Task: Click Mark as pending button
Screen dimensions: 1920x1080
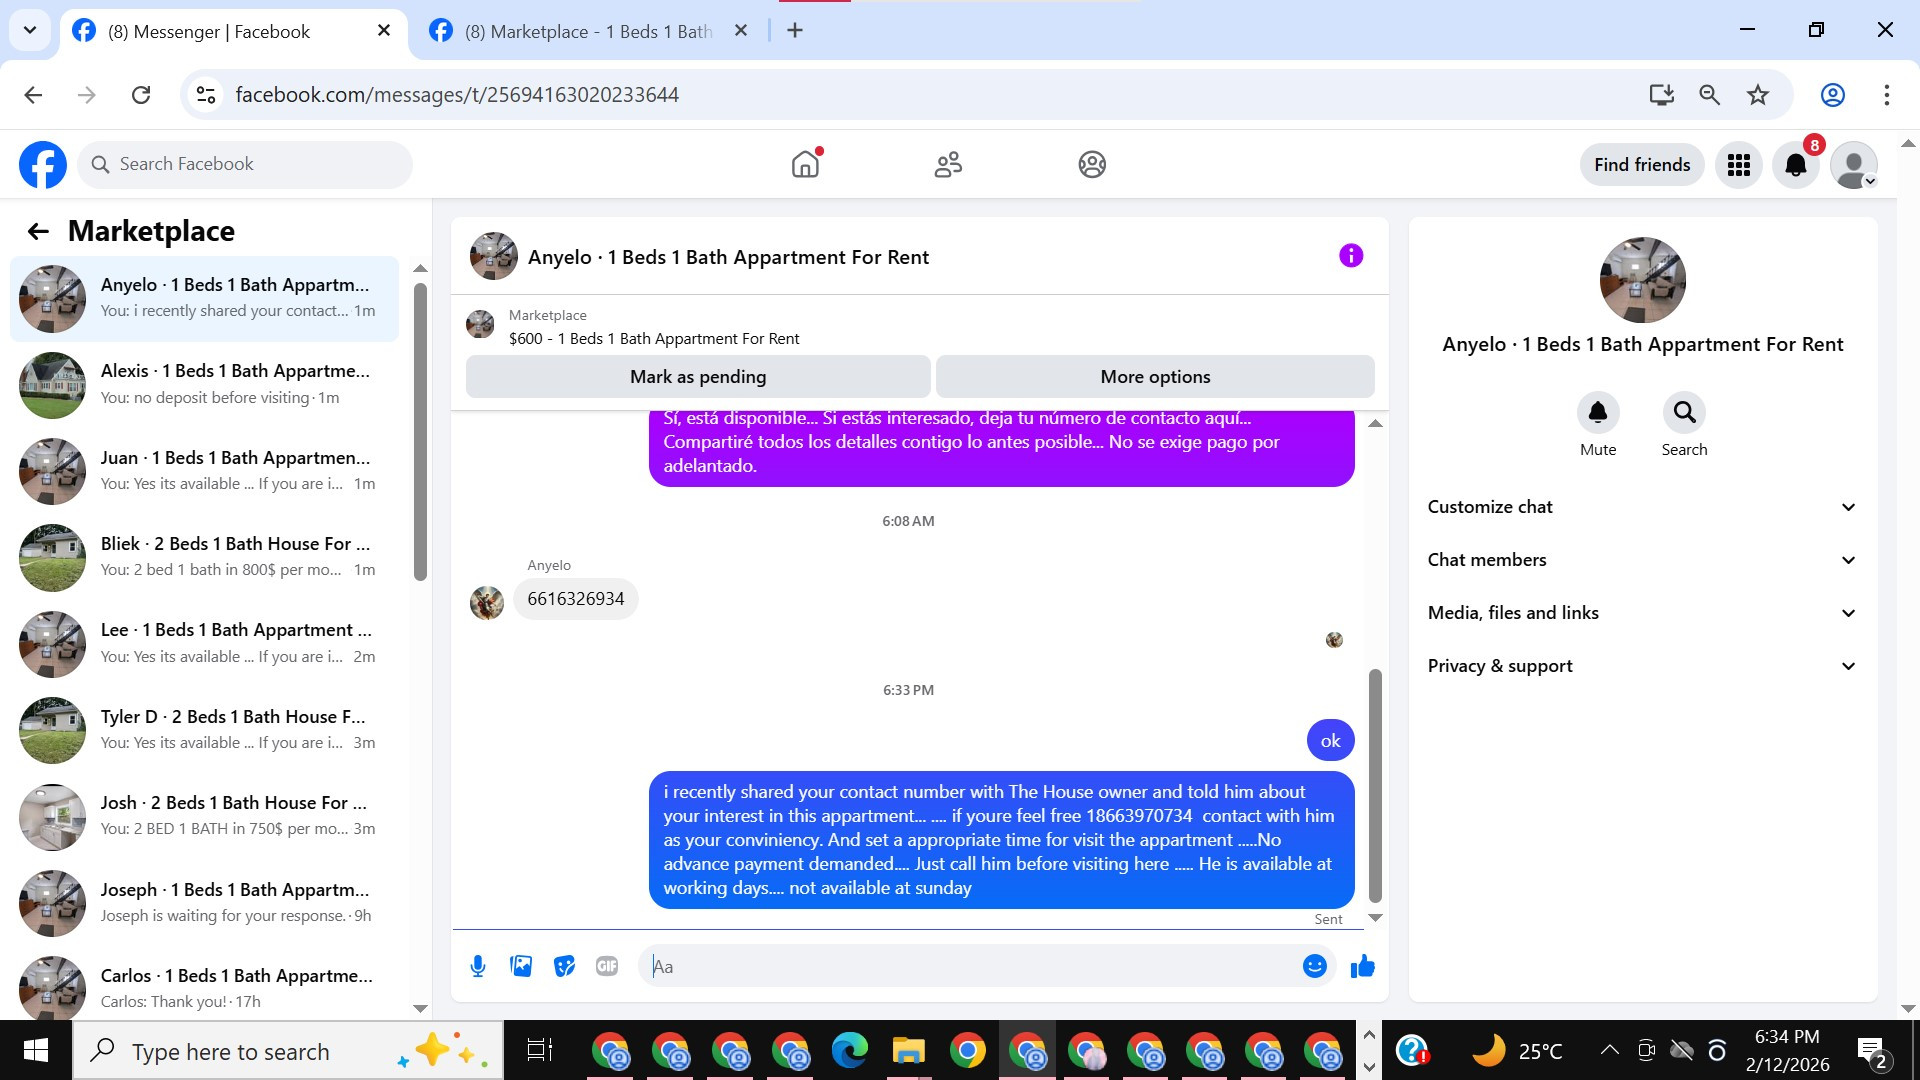Action: pyautogui.click(x=698, y=377)
